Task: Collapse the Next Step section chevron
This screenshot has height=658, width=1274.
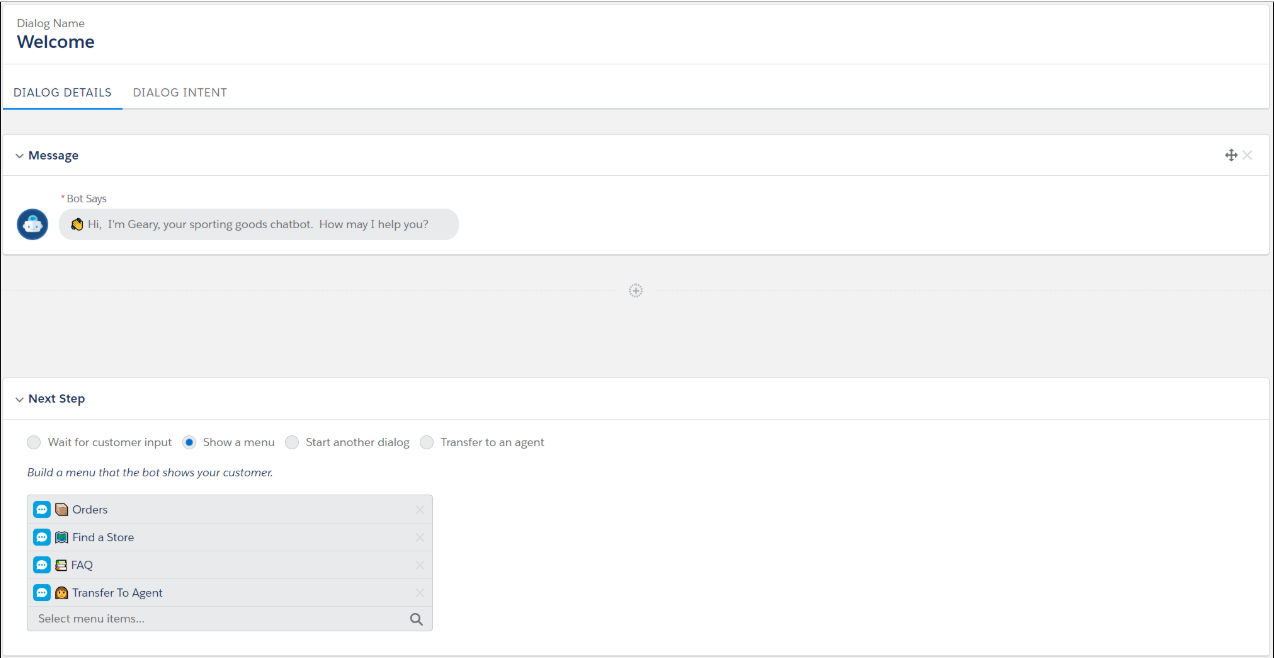Action: click(x=19, y=399)
